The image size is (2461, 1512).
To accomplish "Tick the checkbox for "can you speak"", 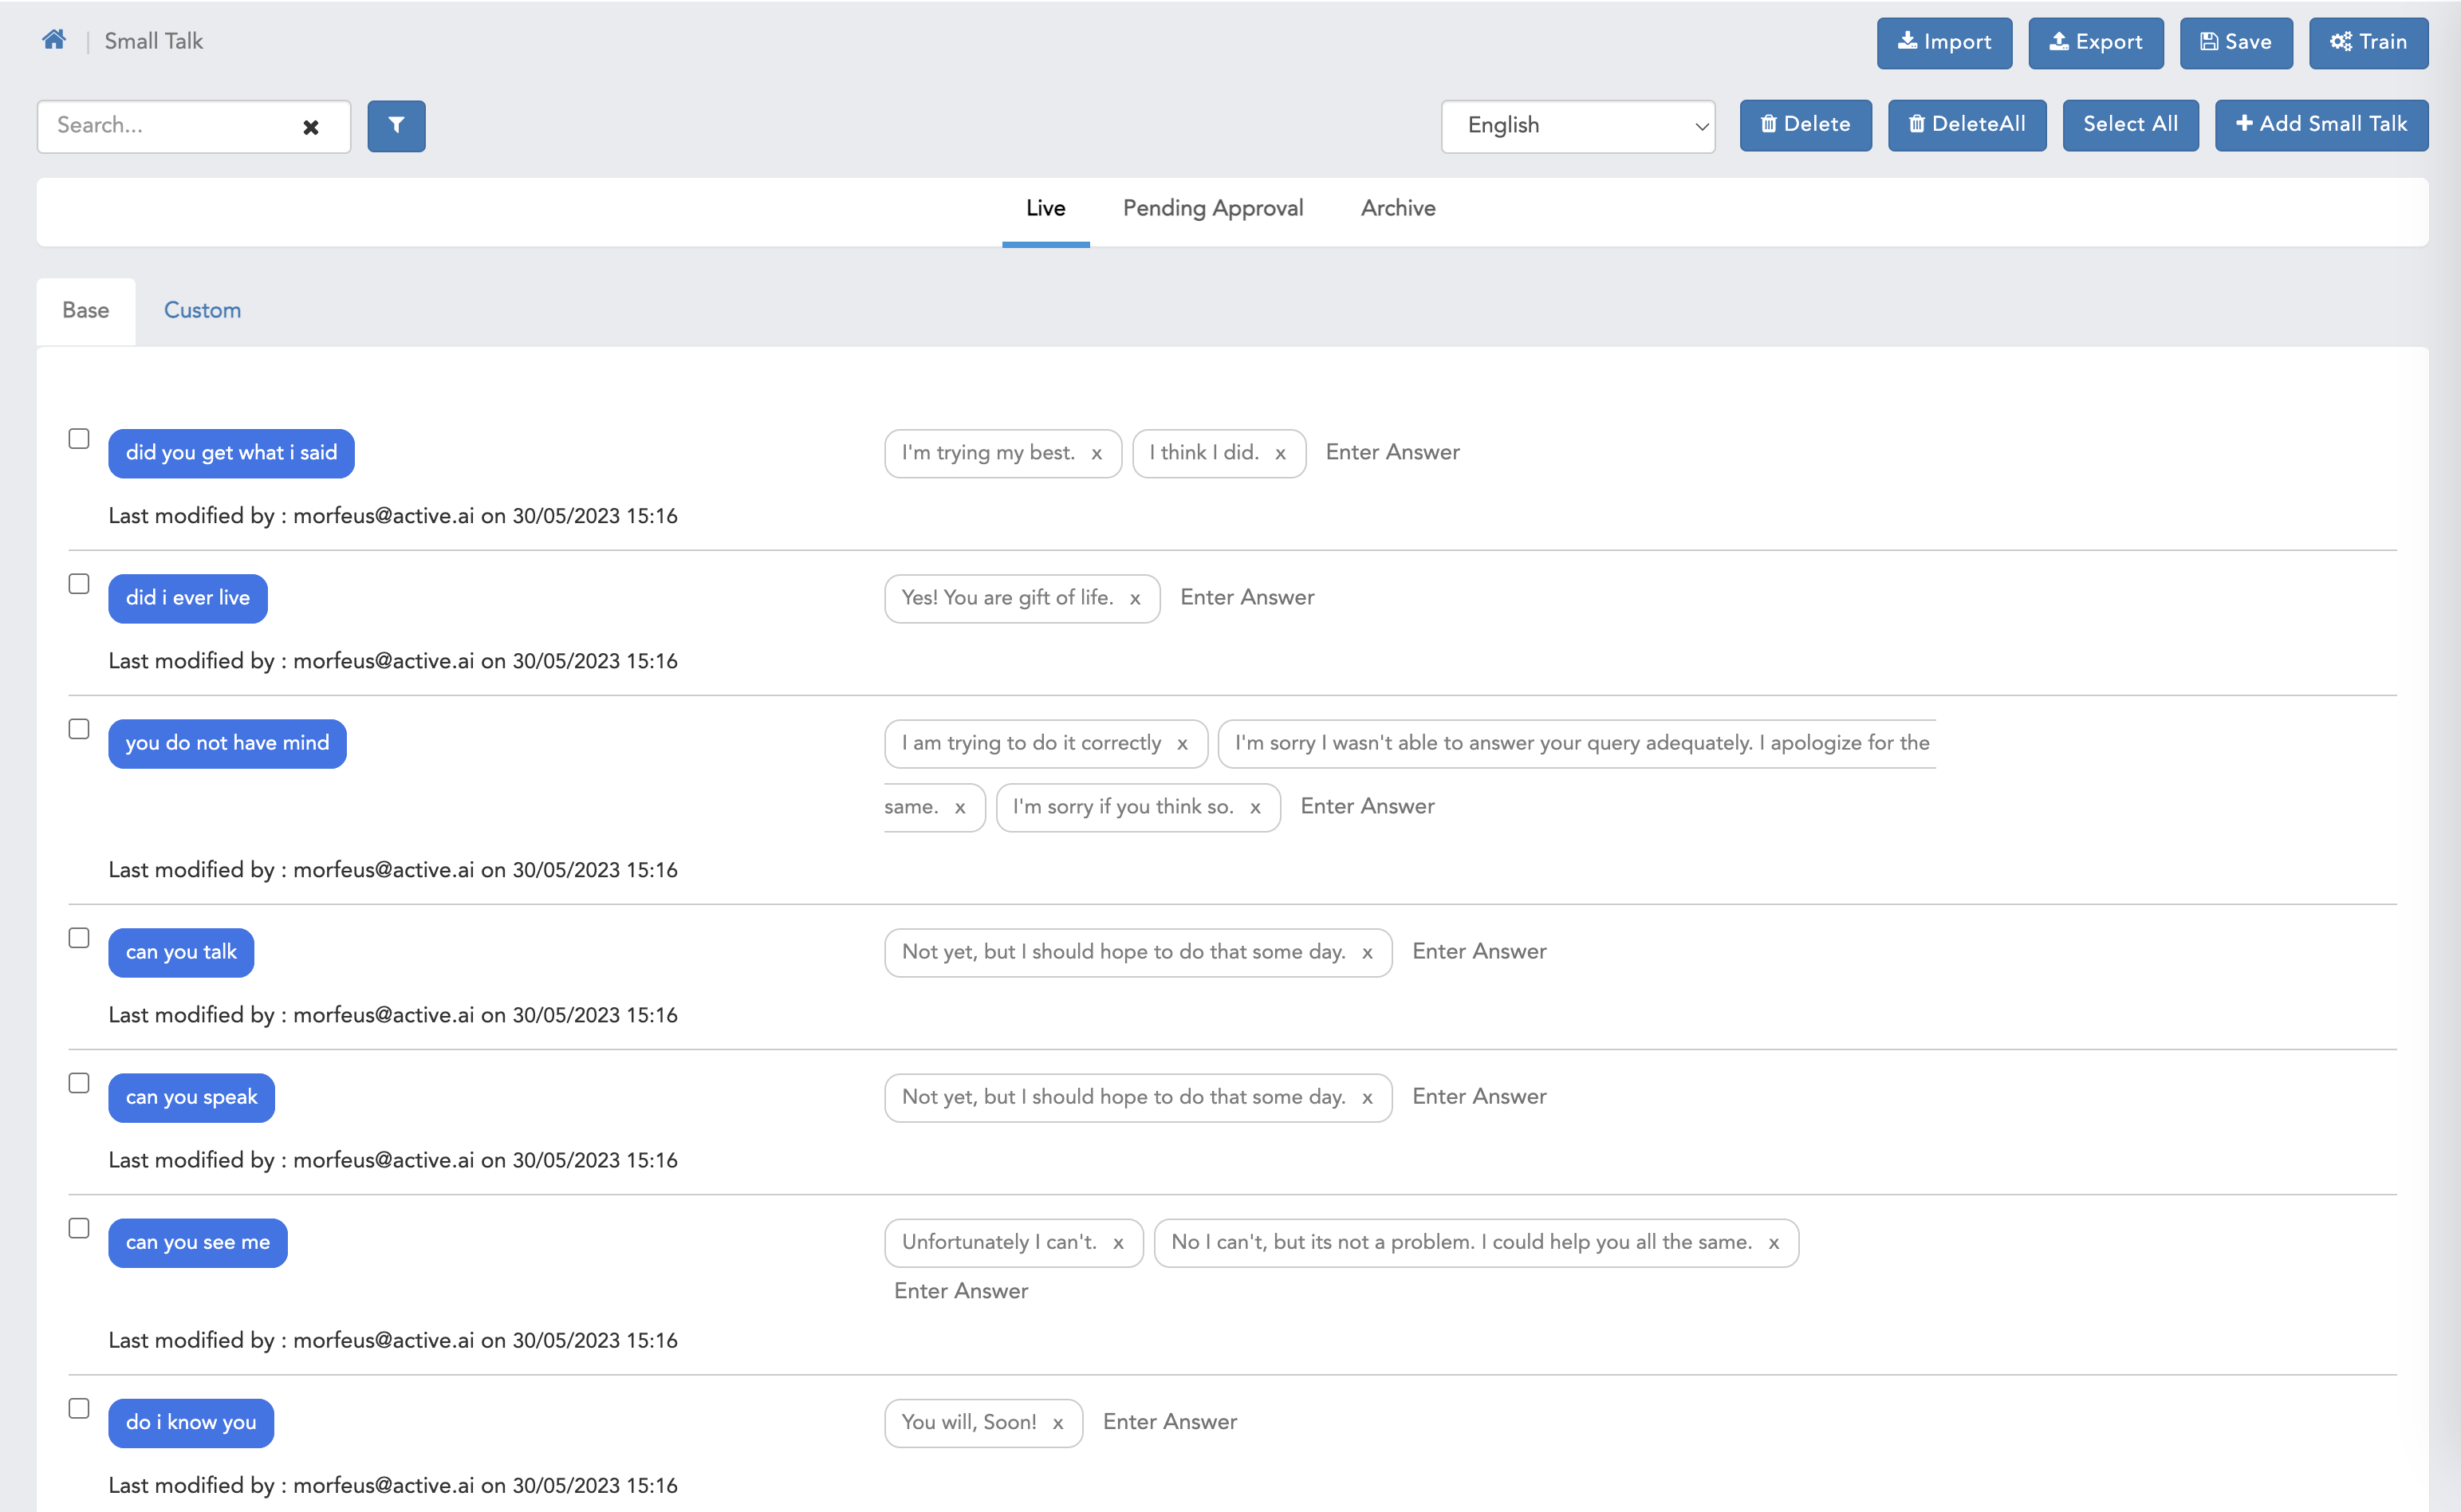I will coord(79,1083).
